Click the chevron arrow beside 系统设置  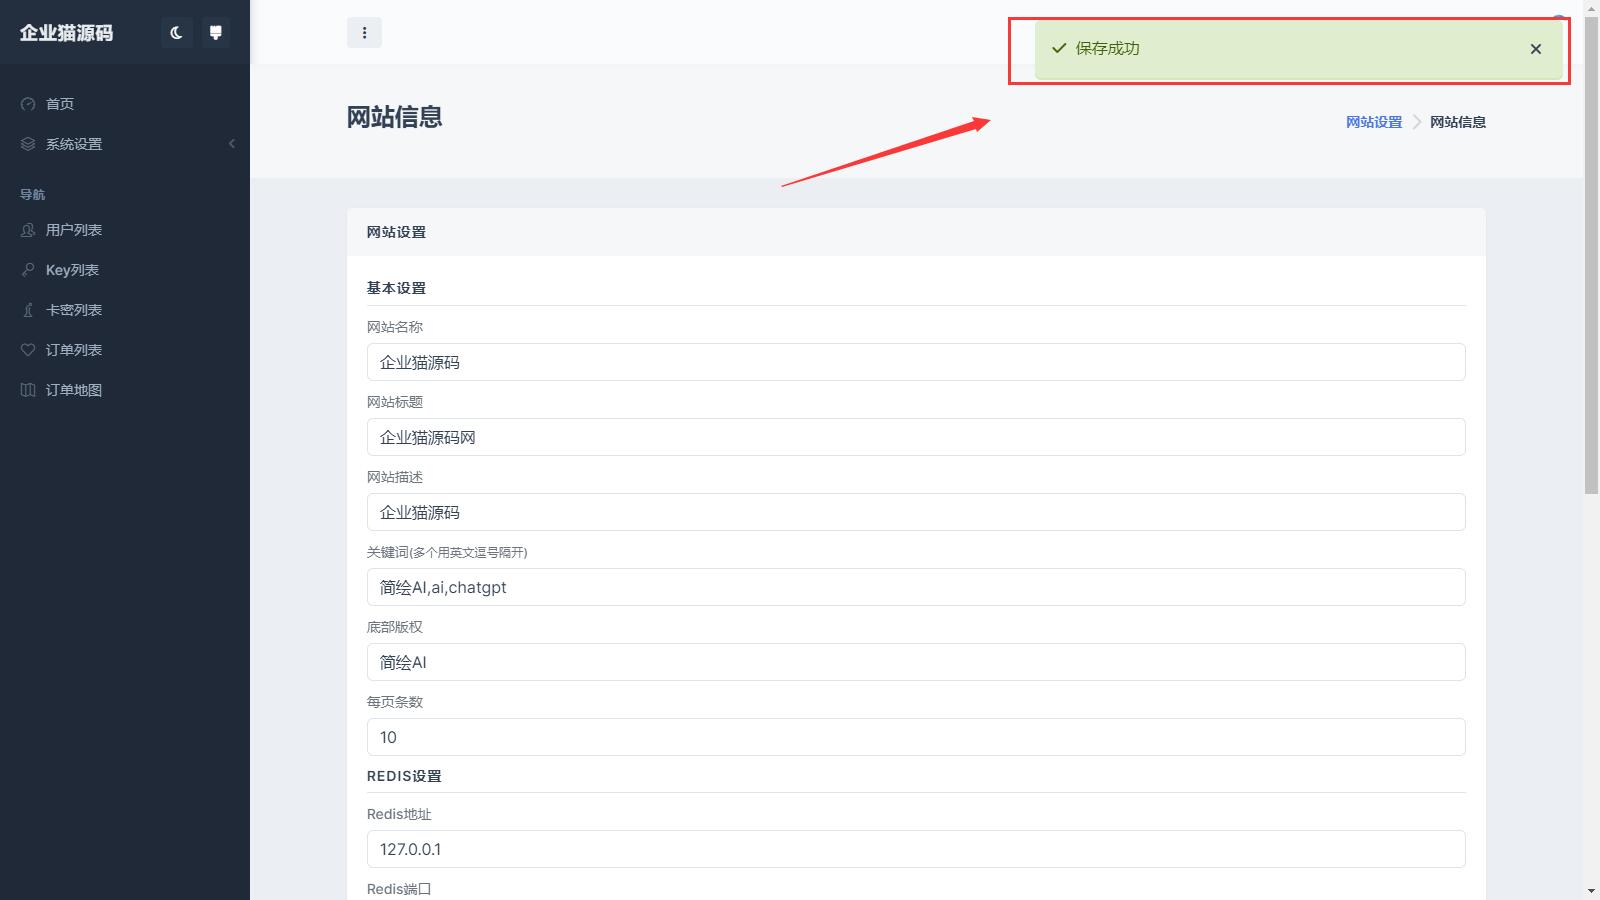click(232, 144)
